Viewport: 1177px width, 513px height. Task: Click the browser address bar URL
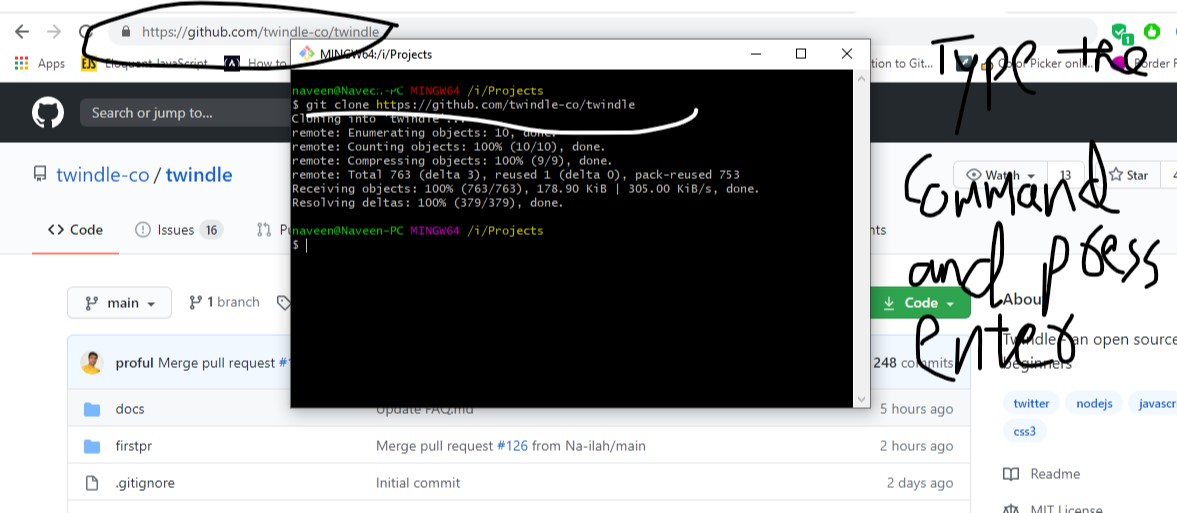coord(260,32)
